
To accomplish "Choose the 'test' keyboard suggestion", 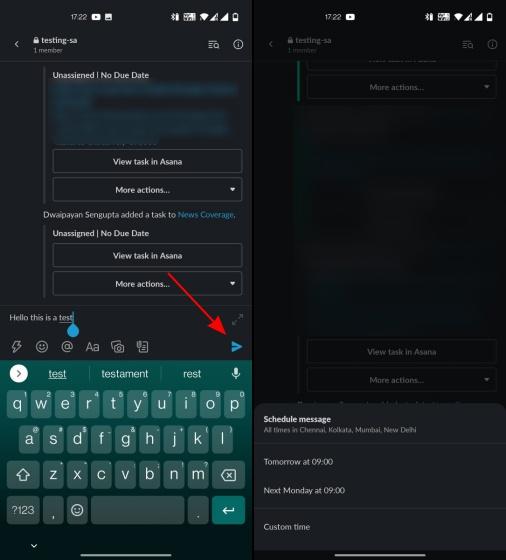I will coord(57,374).
